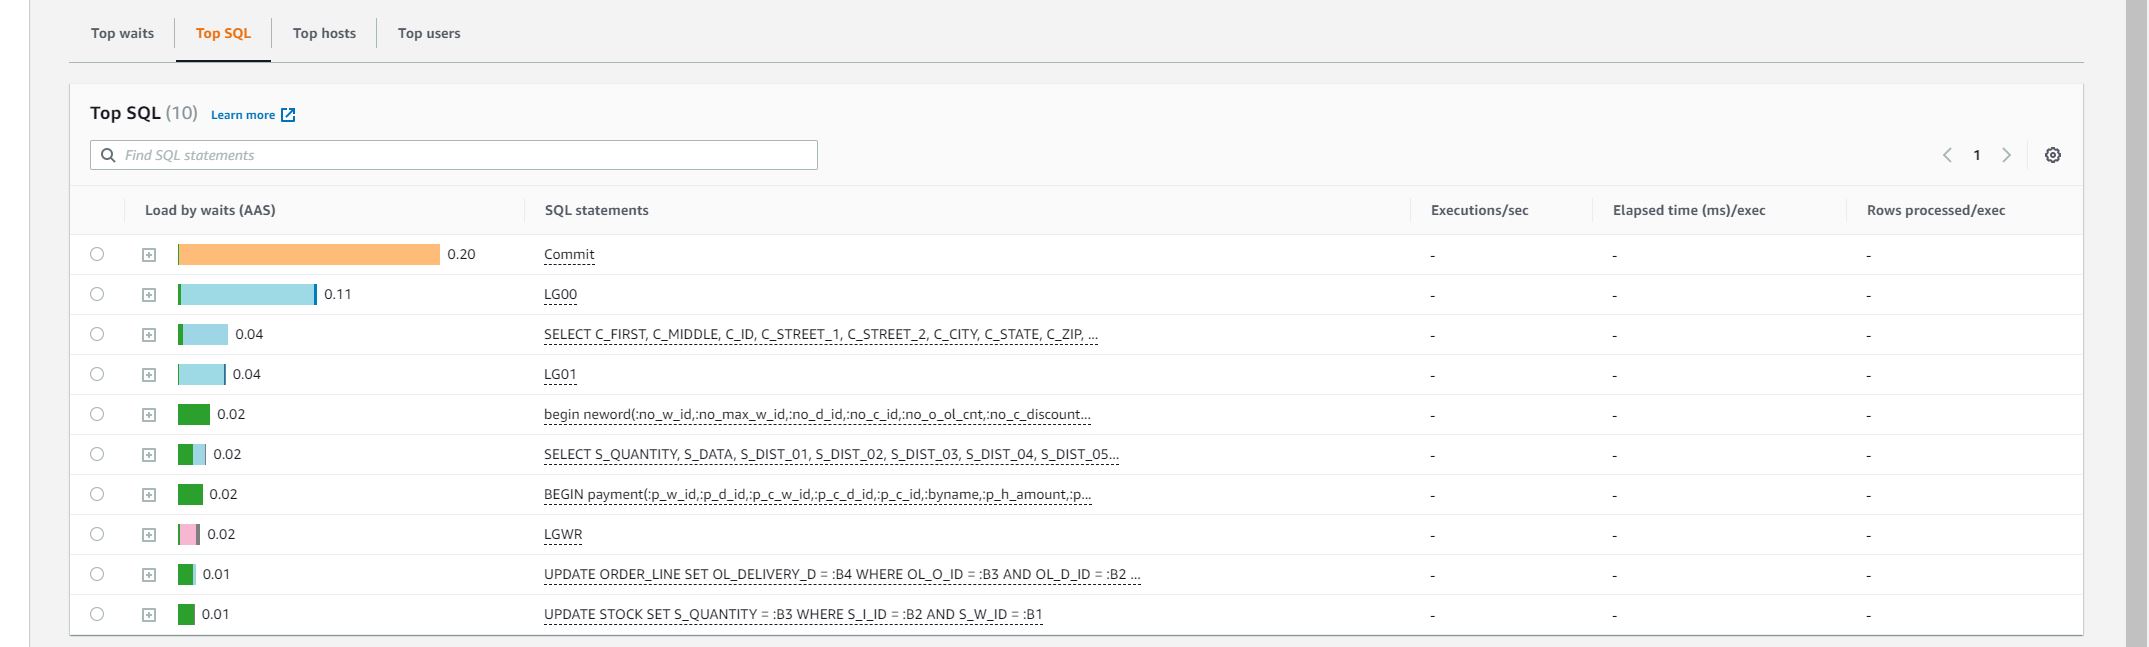Expand the Commit SQL row
This screenshot has width=2149, height=647.
click(x=149, y=255)
